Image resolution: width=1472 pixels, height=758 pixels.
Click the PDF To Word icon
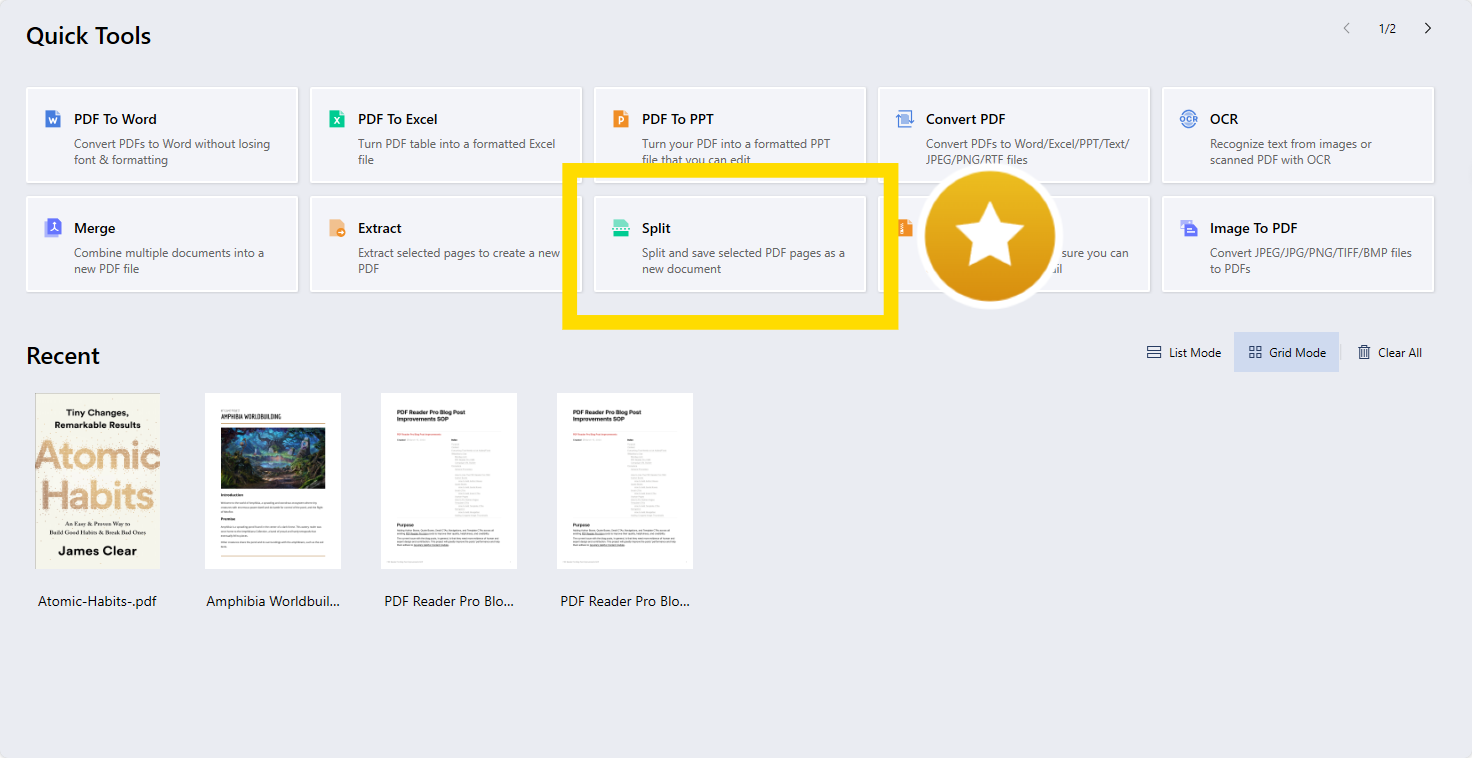(53, 119)
